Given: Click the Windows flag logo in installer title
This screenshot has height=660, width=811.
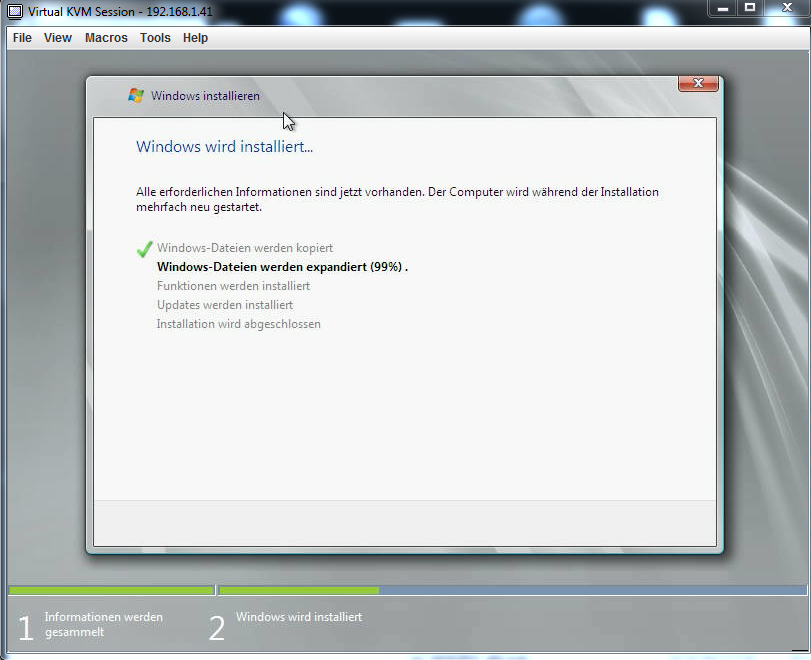Looking at the screenshot, I should click(136, 96).
